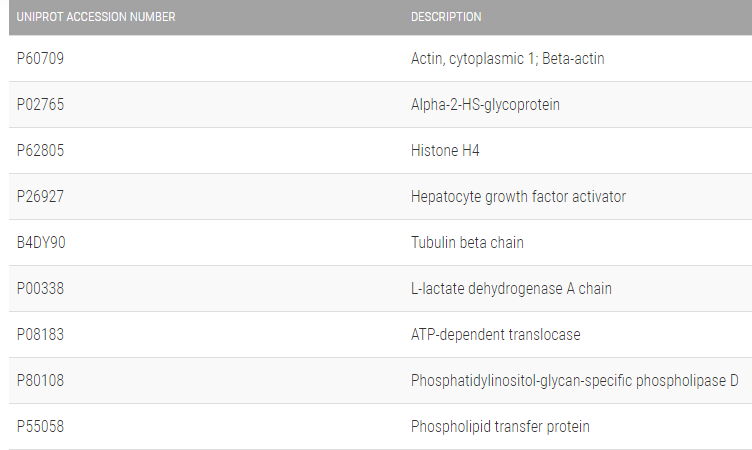Image resolution: width=752 pixels, height=450 pixels.
Task: Click the Histone H4 description
Action: click(x=446, y=151)
